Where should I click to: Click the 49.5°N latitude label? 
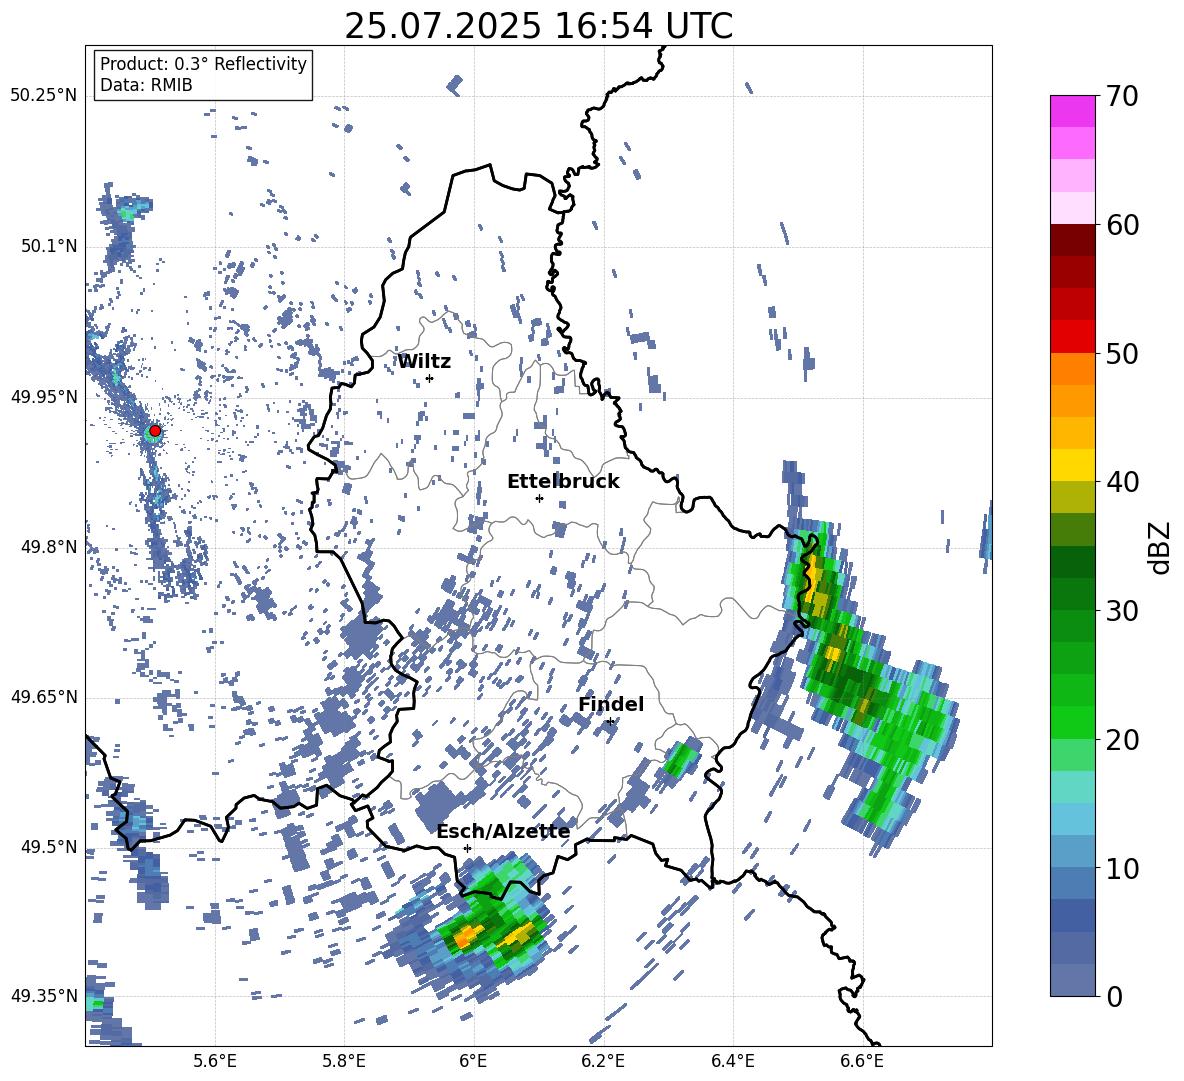50,847
